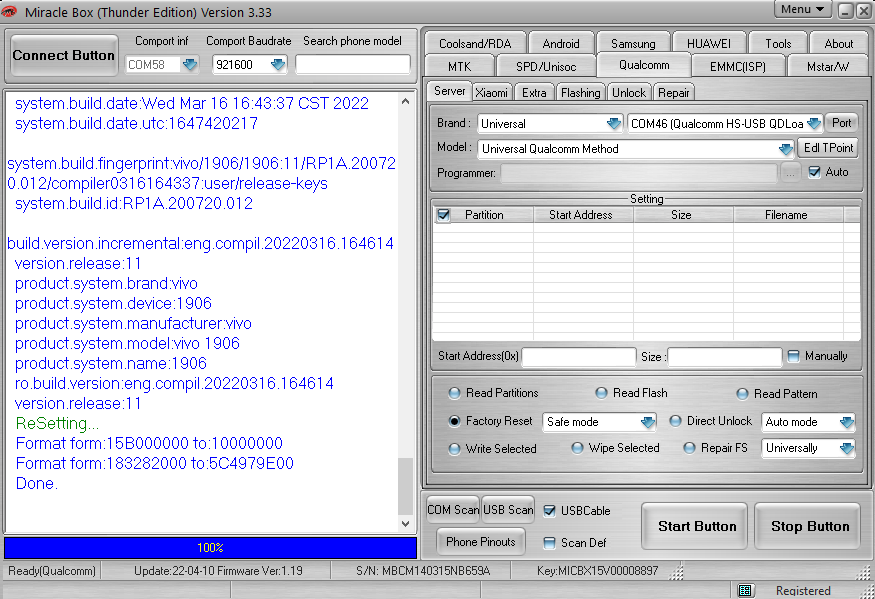Expand the Brand Universal dropdown
This screenshot has width=875, height=599.
614,123
